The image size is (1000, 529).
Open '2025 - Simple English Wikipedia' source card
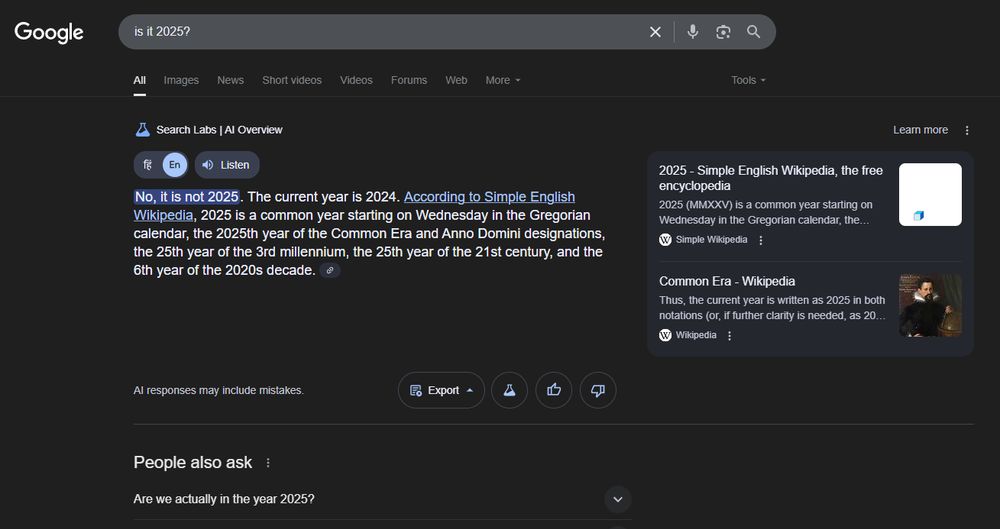click(770, 178)
